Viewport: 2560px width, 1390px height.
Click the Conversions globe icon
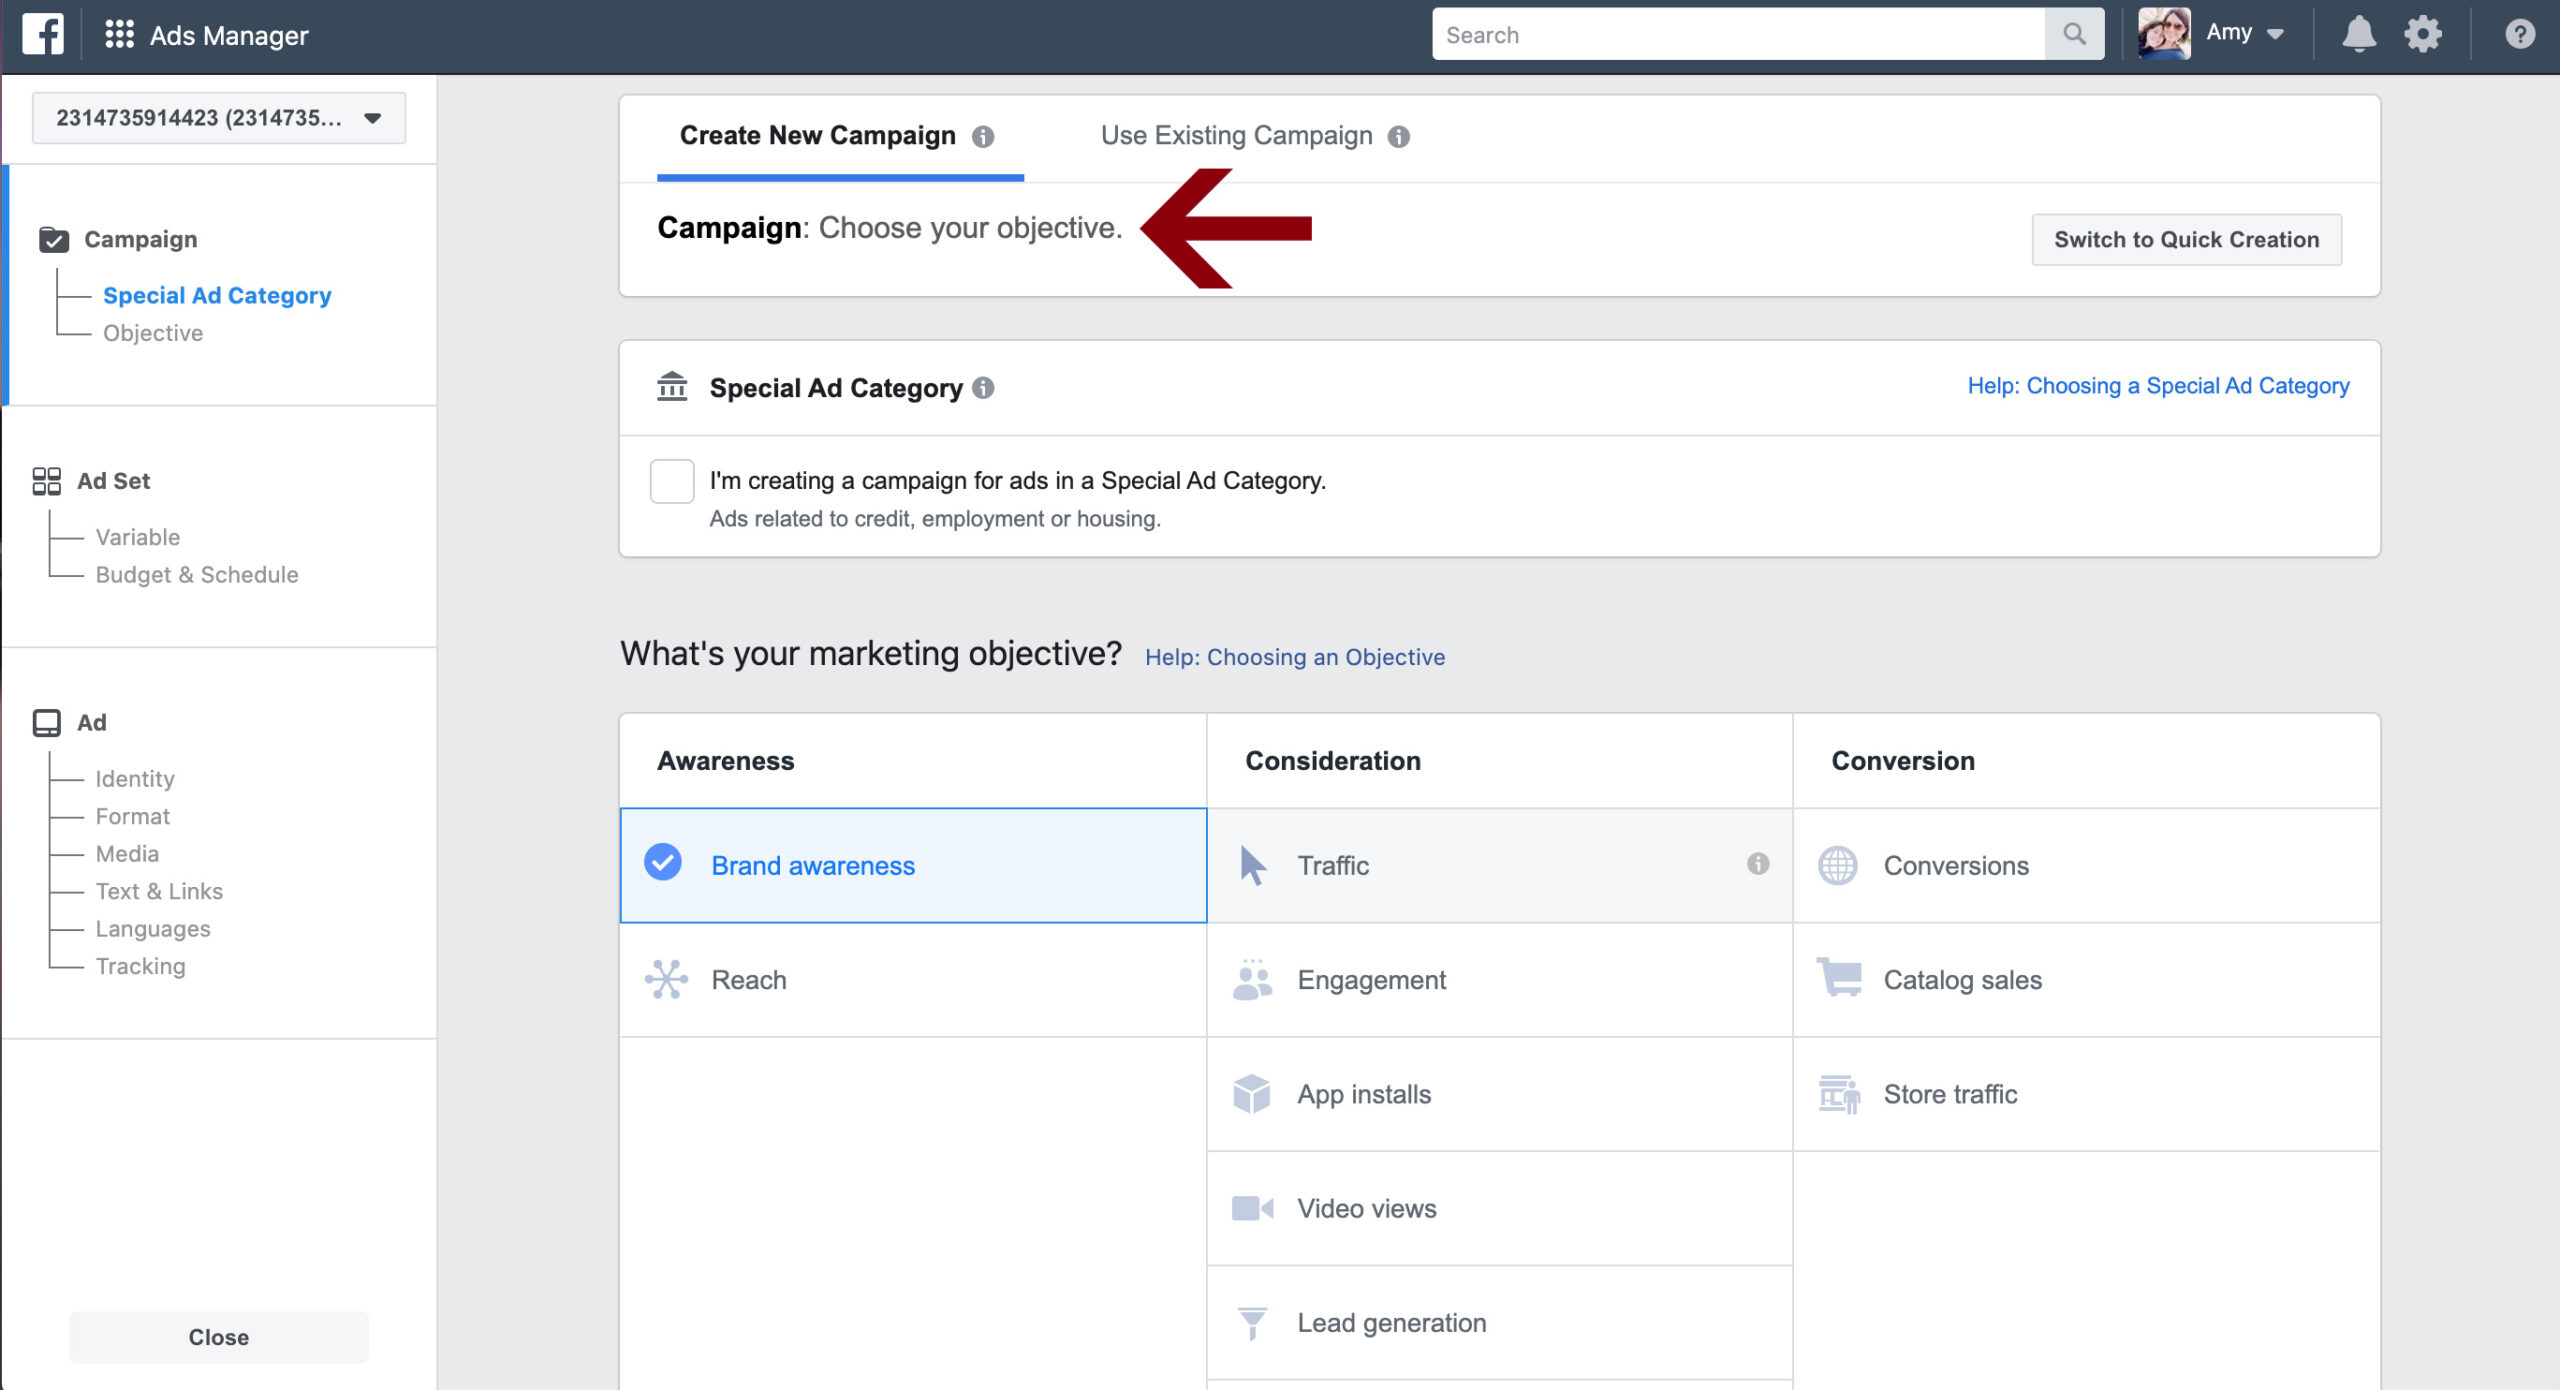(x=1838, y=866)
